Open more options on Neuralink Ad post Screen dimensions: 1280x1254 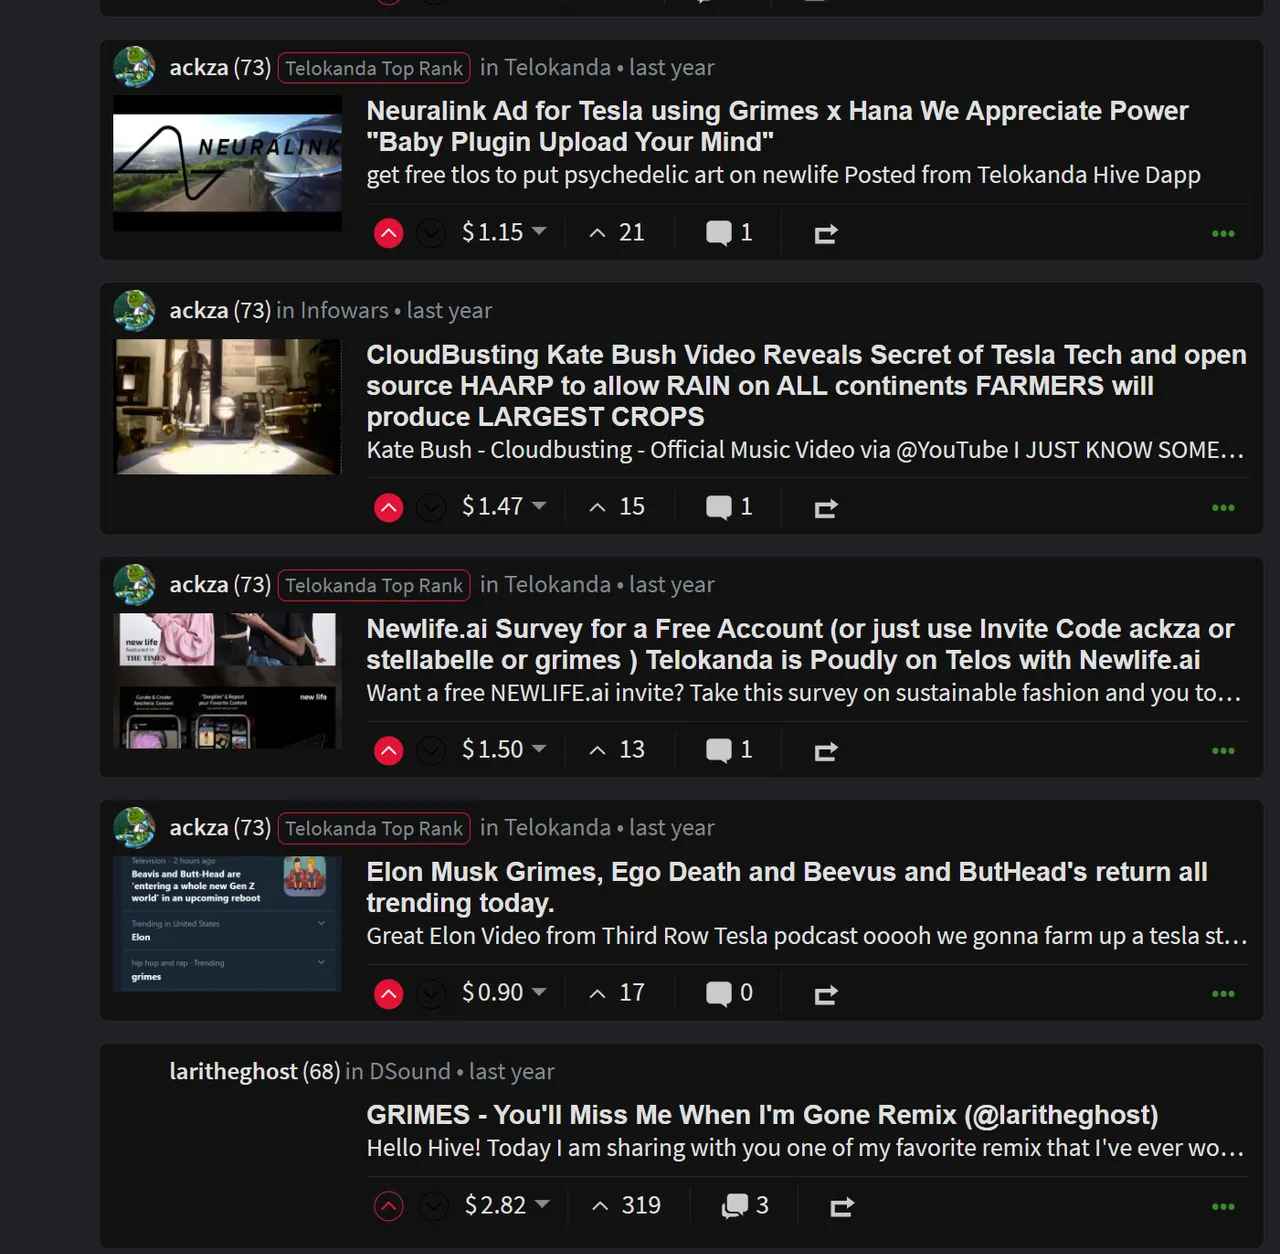pyautogui.click(x=1223, y=234)
